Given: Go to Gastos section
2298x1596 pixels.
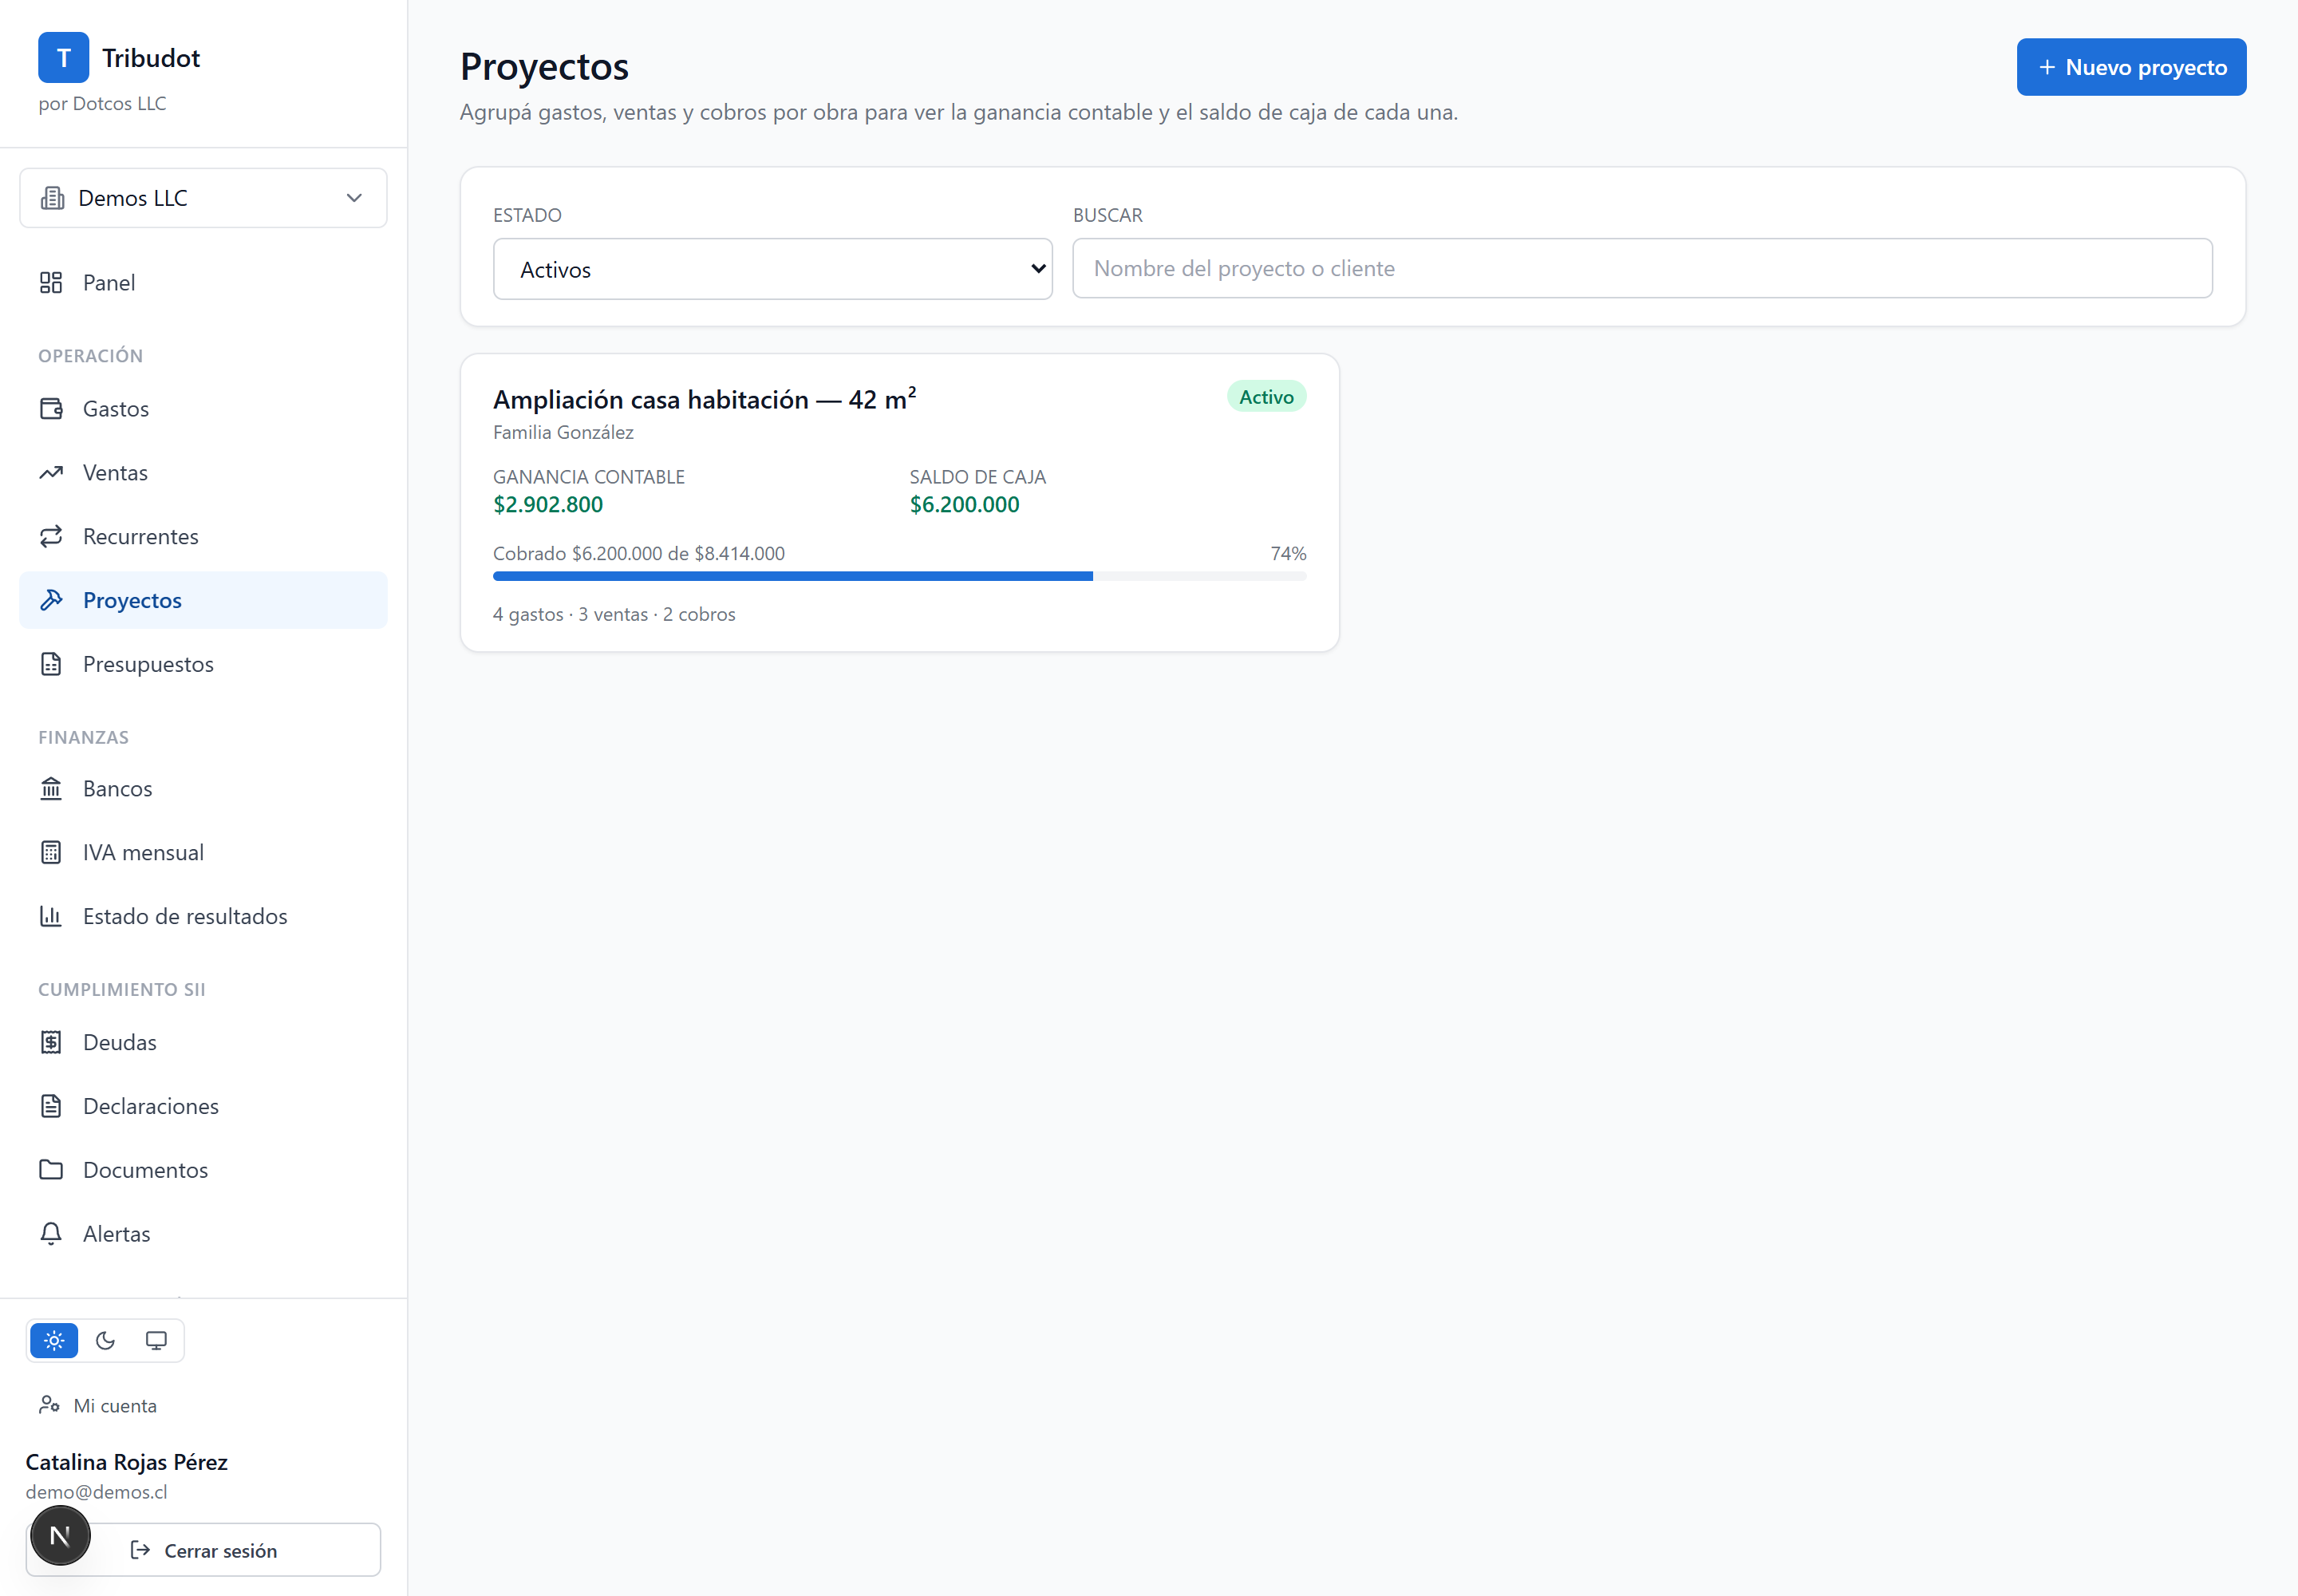Looking at the screenshot, I should click(x=203, y=409).
